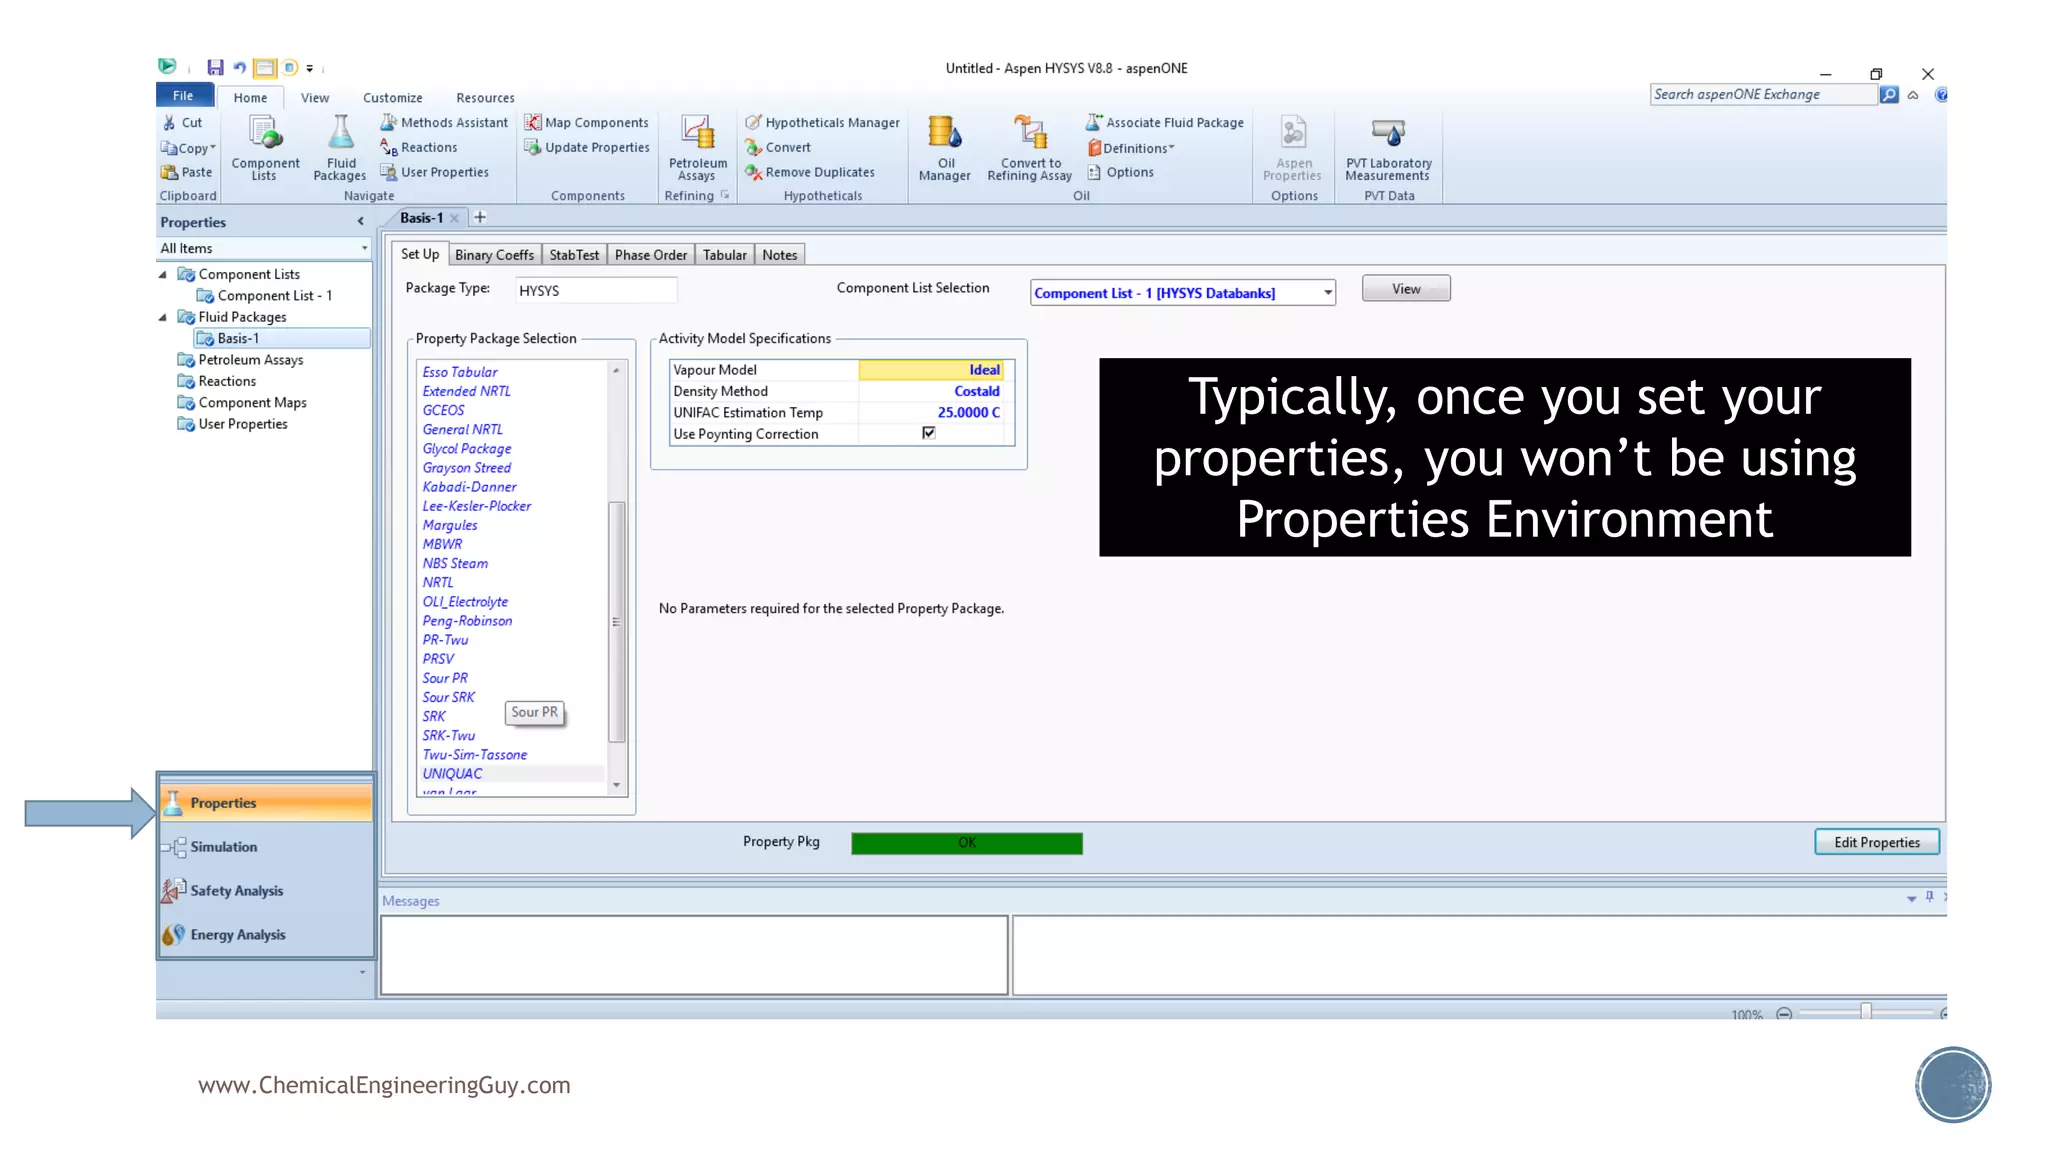Click Remove Duplicates
Screen dimensions: 2048x1152
click(810, 172)
